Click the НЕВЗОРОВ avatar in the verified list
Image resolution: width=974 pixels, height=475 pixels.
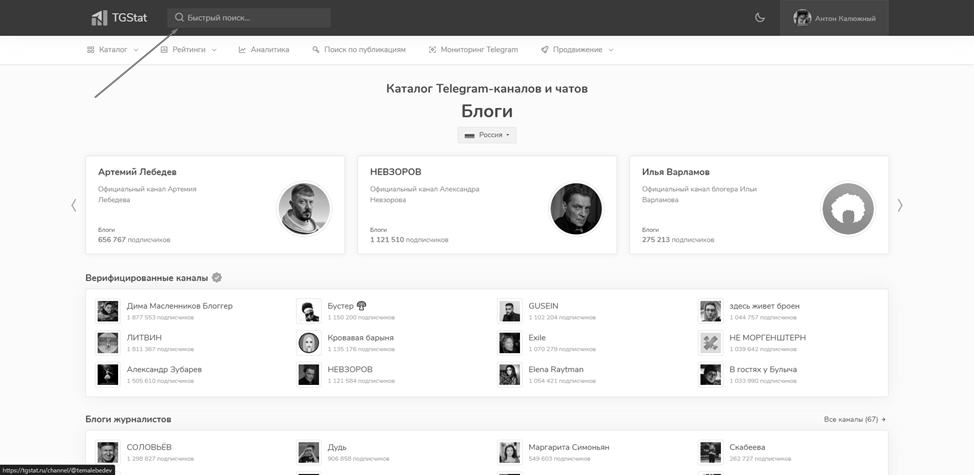tap(309, 374)
